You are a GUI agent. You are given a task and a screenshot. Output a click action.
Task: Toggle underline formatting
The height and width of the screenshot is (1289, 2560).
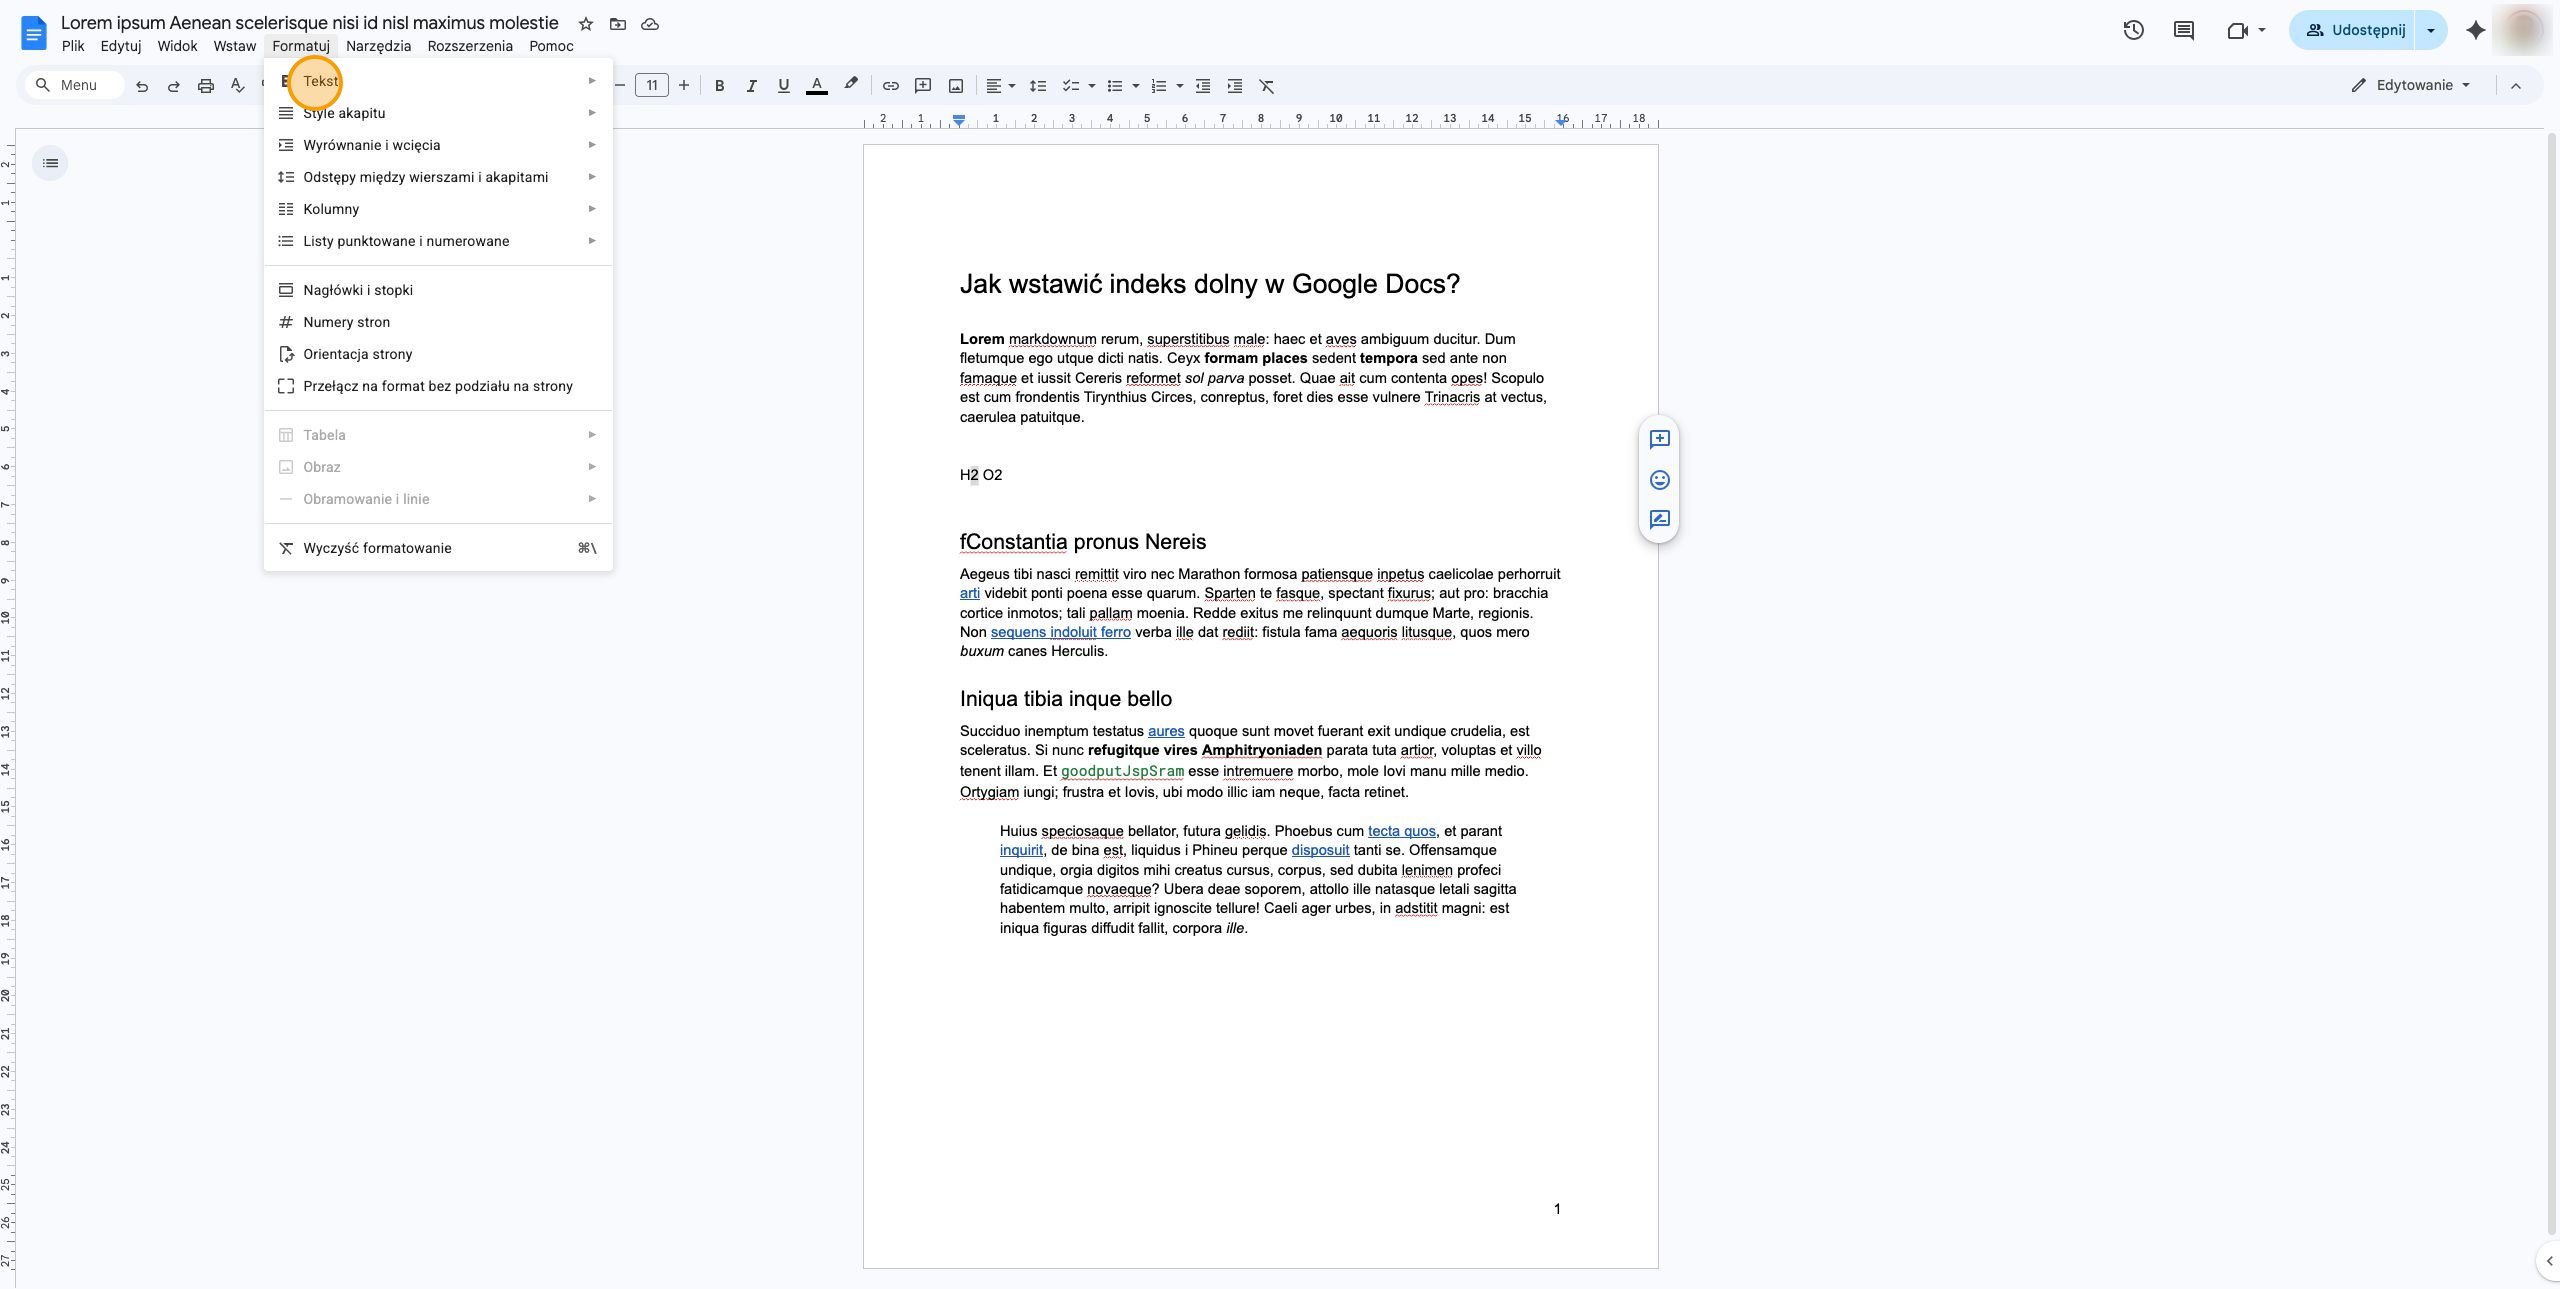click(784, 86)
